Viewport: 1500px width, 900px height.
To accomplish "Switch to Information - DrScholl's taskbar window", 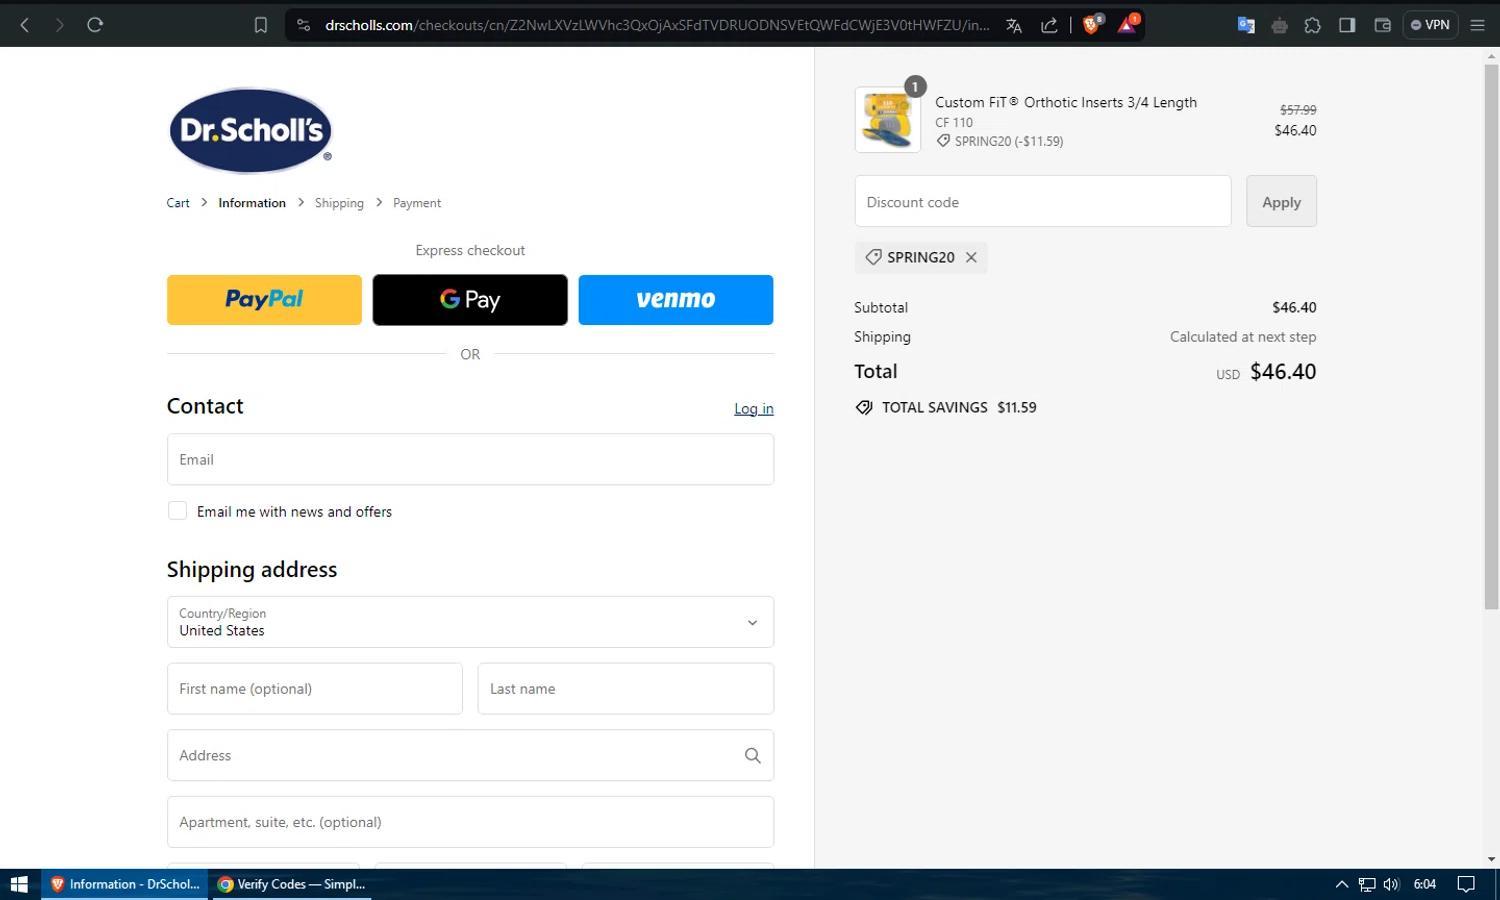I will click(125, 884).
